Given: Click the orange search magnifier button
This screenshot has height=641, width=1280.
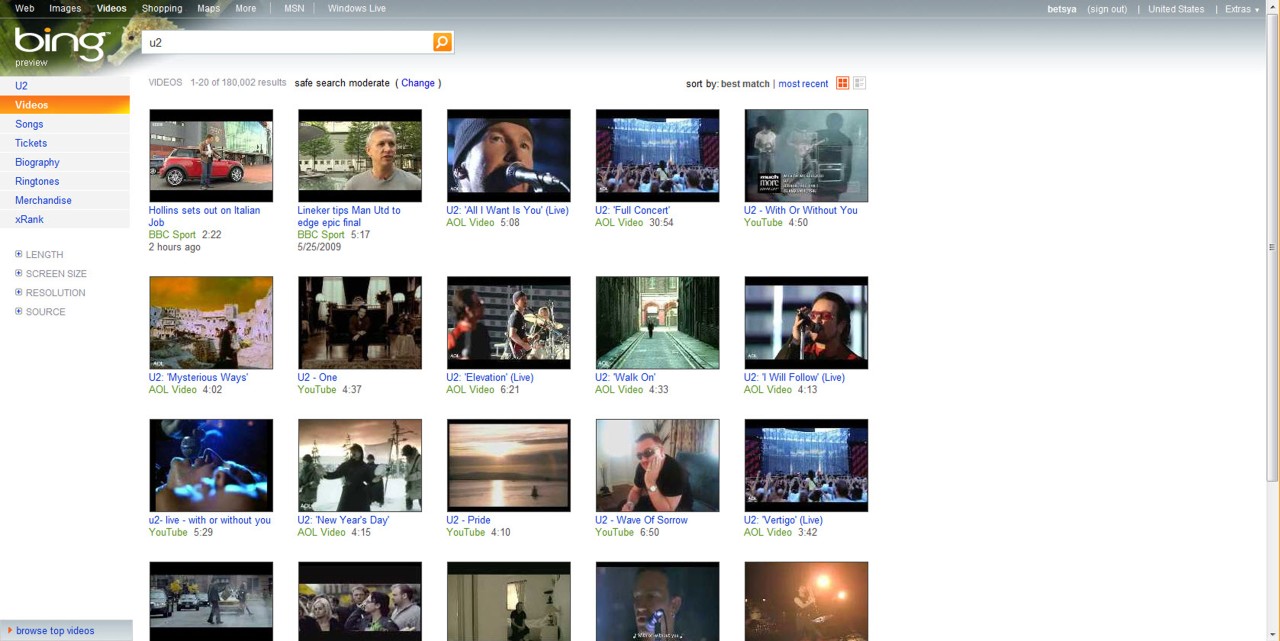Looking at the screenshot, I should click(x=441, y=42).
